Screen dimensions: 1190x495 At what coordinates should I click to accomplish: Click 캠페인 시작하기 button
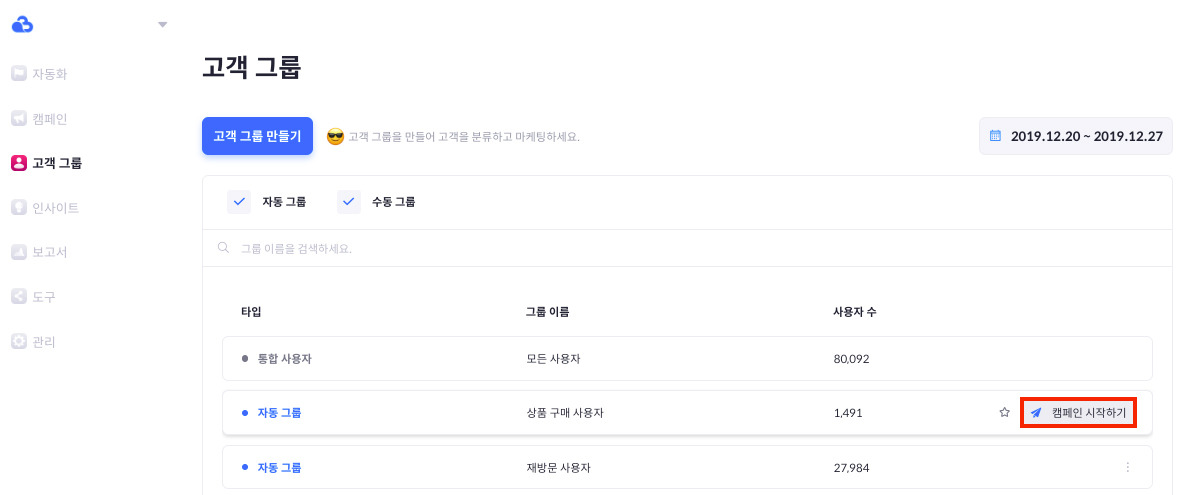(1078, 412)
